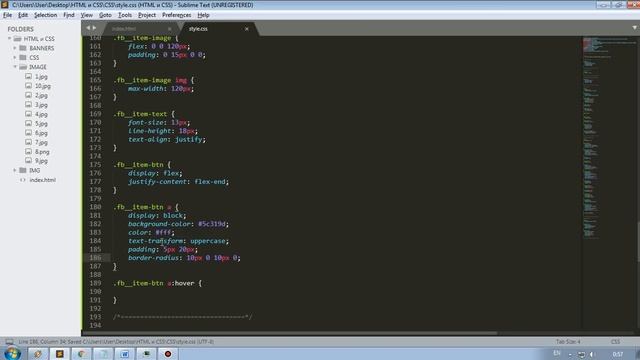Viewport: 640px width, 360px height.
Task: Click the vertical scrollbar thumb
Action: [638, 241]
